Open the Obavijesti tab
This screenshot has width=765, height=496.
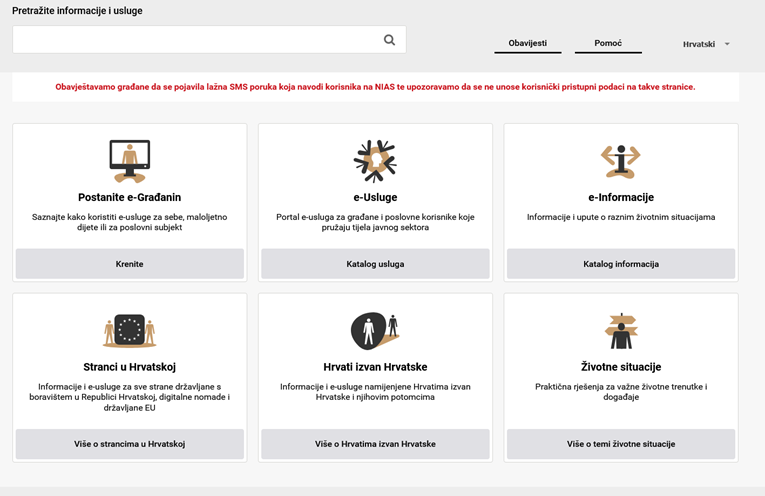(527, 44)
